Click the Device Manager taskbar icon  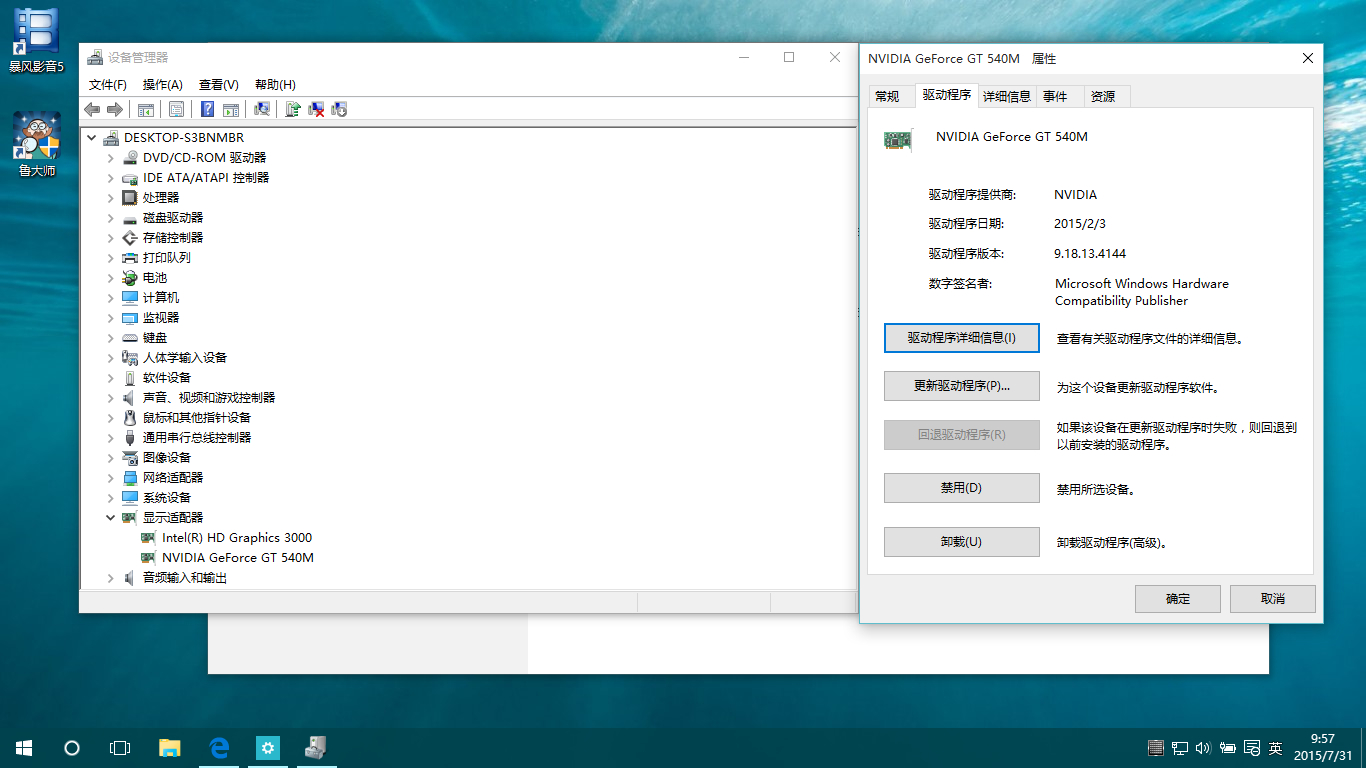(316, 747)
